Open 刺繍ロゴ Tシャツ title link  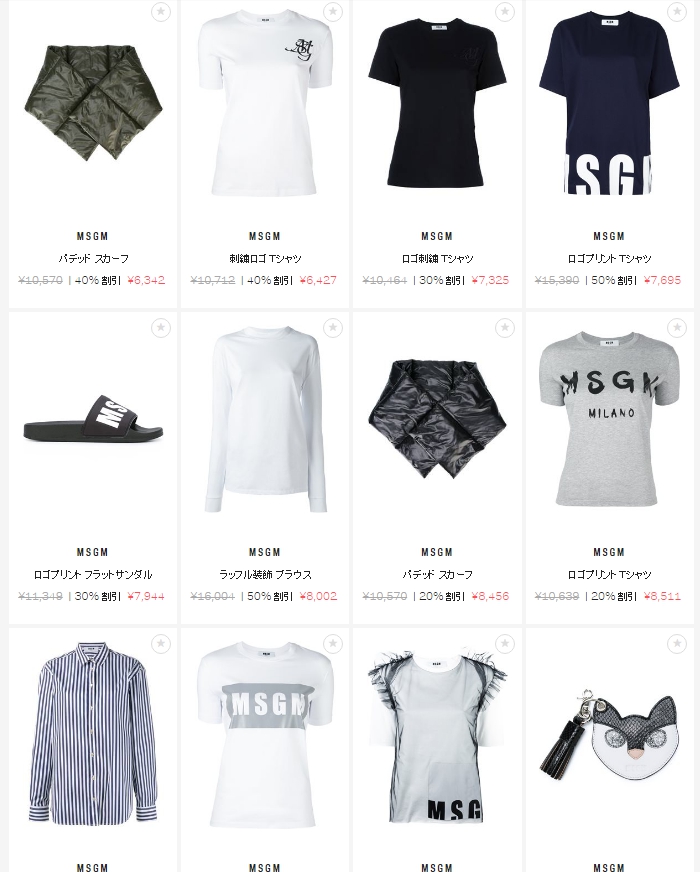265,259
